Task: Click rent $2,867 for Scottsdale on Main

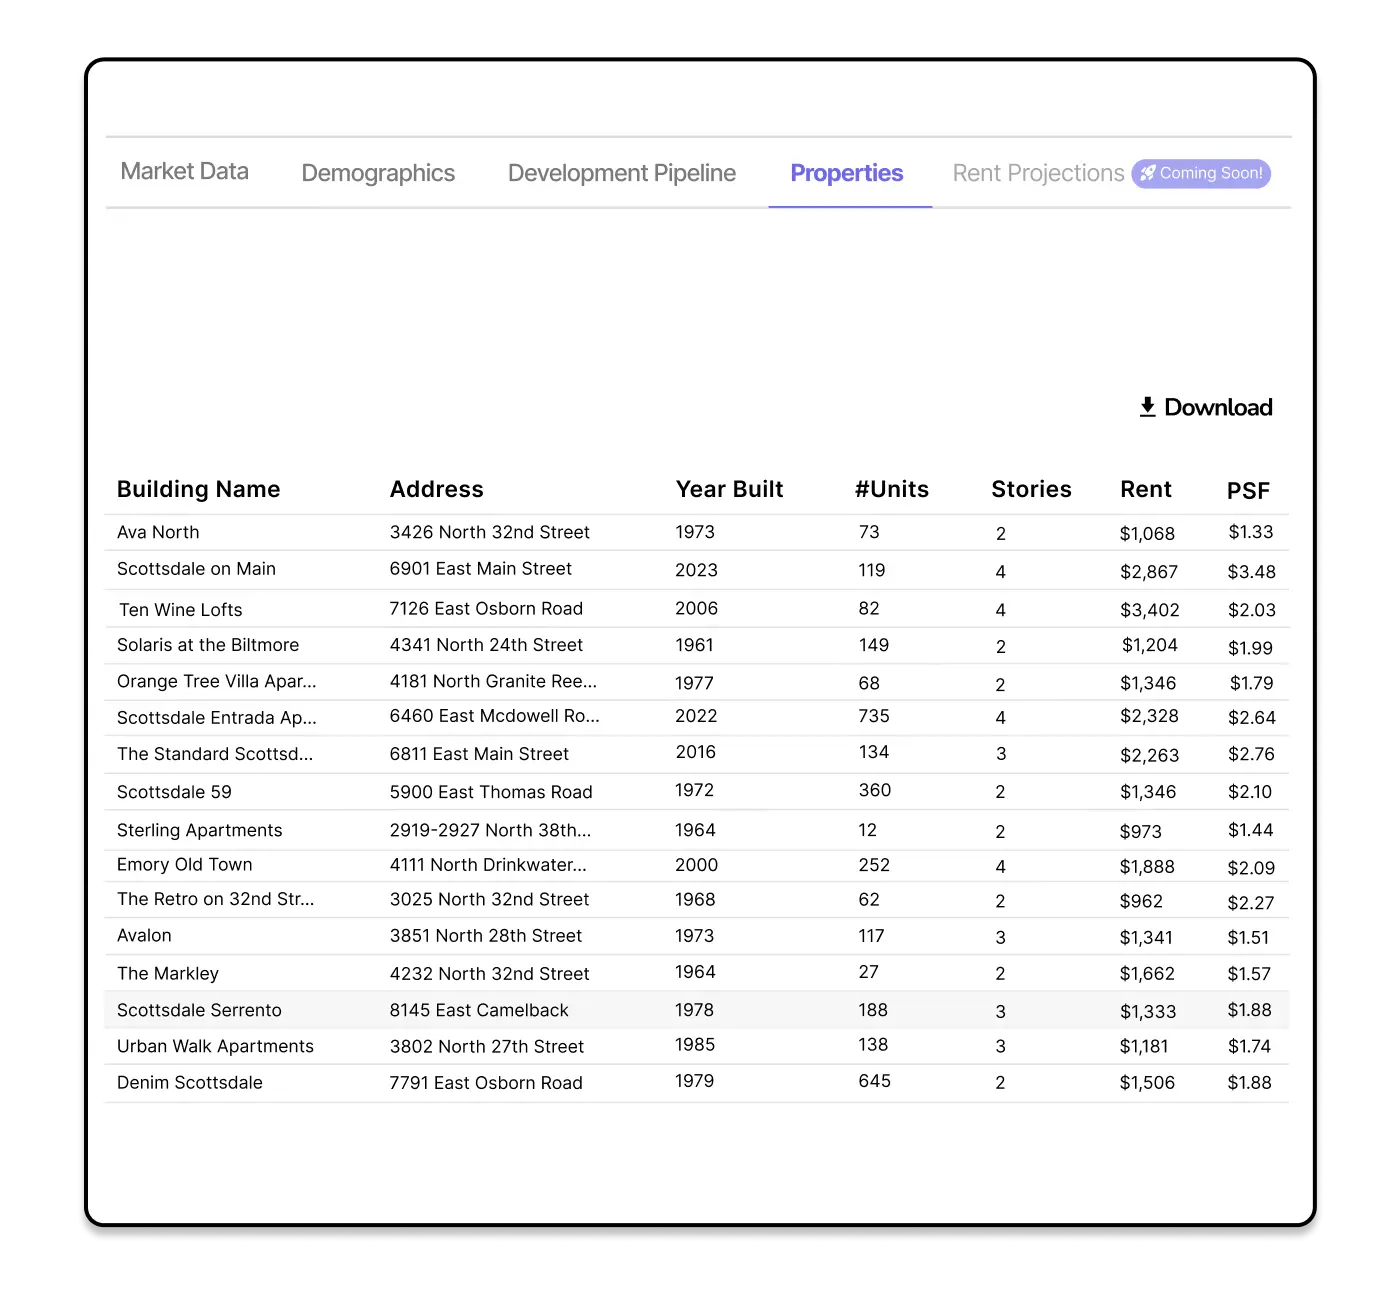Action: pyautogui.click(x=1149, y=572)
